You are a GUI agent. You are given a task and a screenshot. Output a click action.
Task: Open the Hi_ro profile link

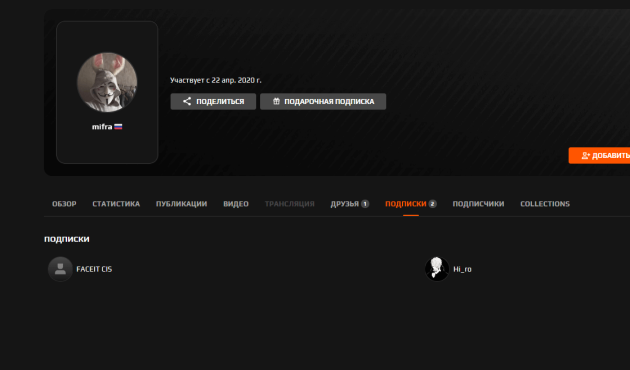[462, 269]
